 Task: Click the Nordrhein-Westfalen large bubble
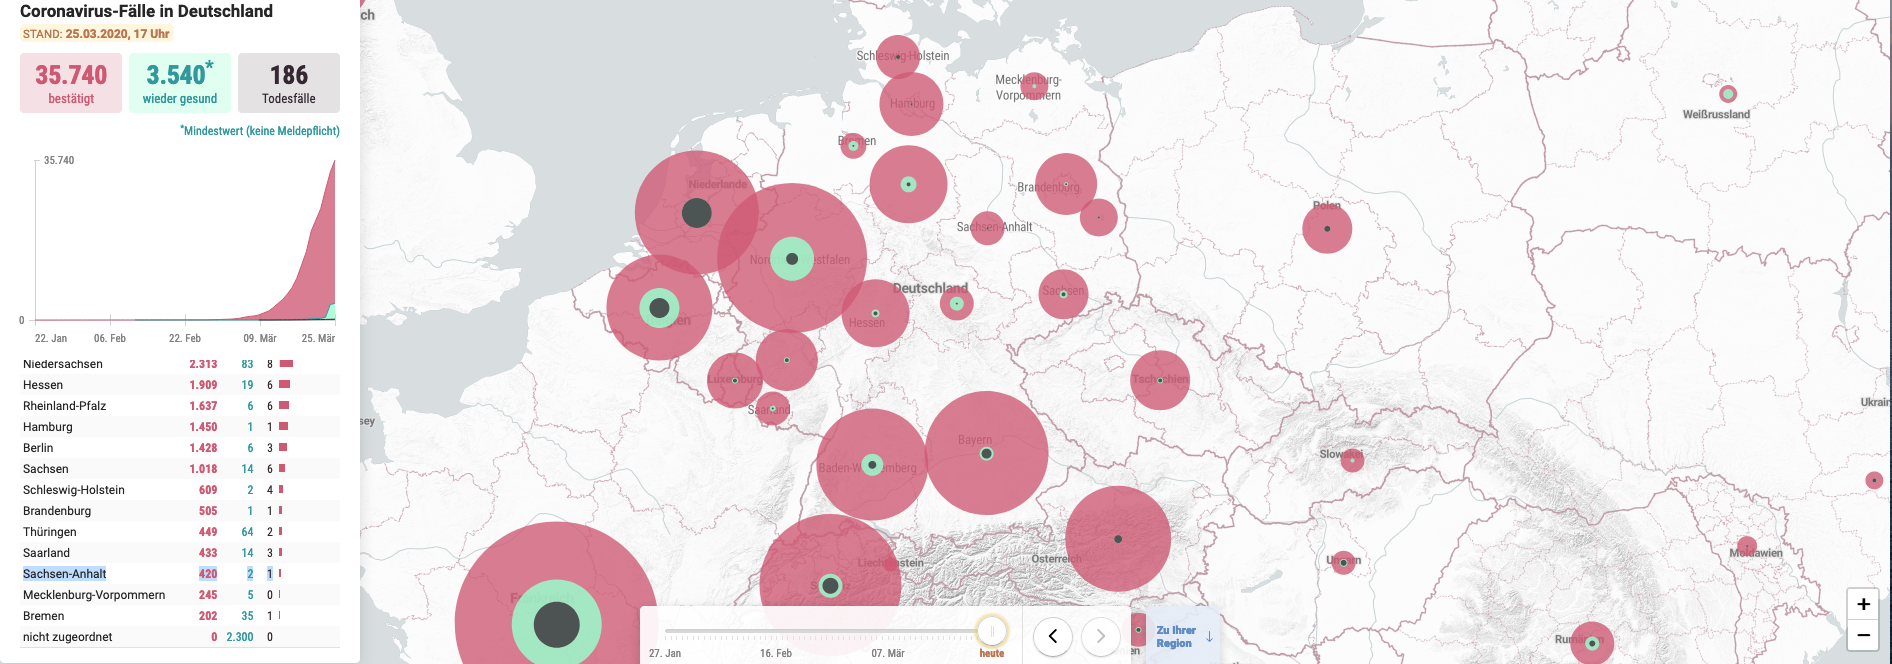click(x=792, y=258)
